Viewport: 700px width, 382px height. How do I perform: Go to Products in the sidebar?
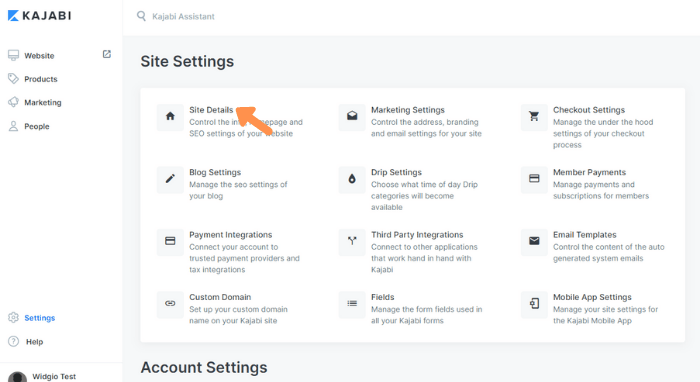tap(41, 79)
